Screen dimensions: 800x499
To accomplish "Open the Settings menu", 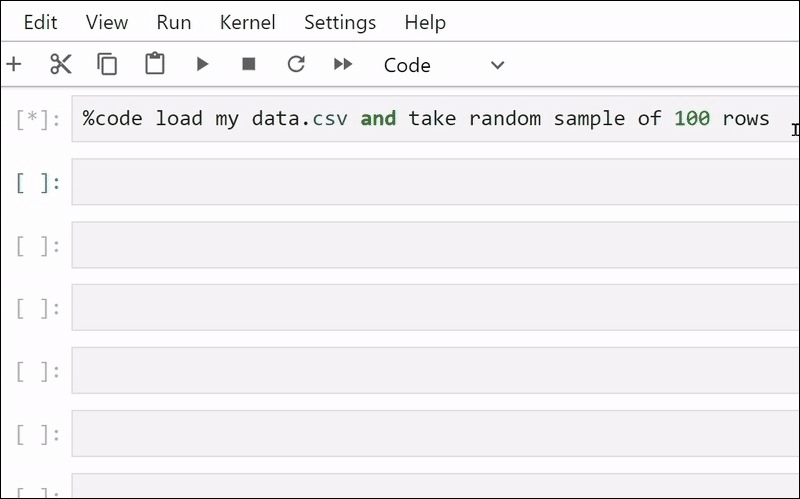I will click(x=340, y=22).
